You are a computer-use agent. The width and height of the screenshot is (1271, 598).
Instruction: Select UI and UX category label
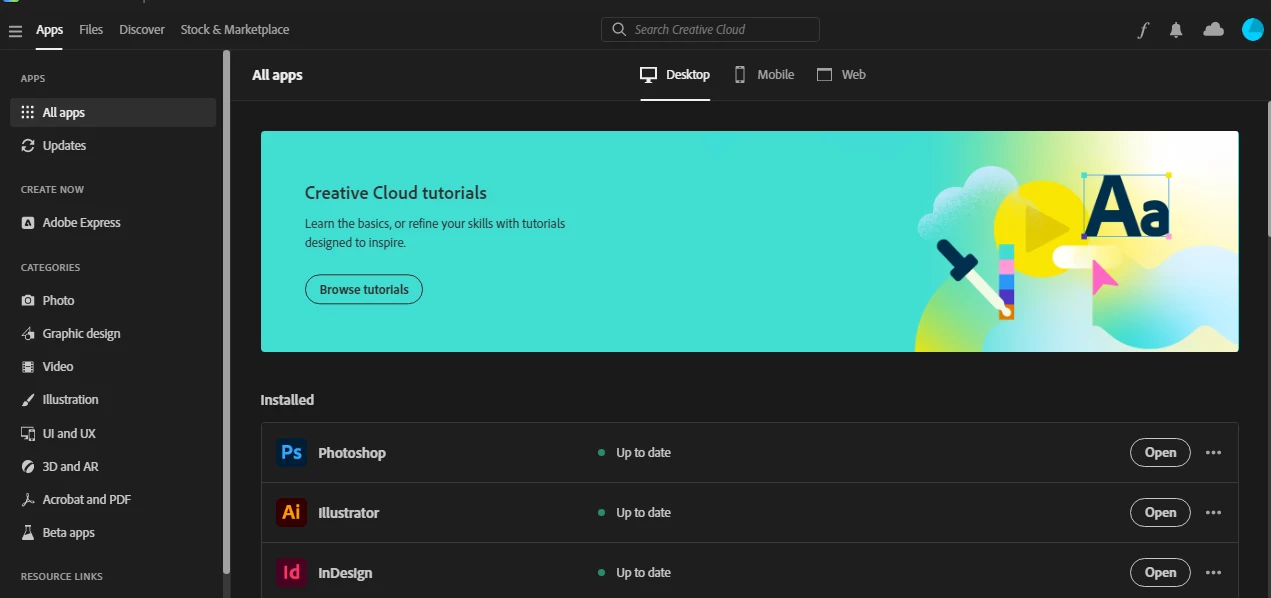pyautogui.click(x=69, y=434)
